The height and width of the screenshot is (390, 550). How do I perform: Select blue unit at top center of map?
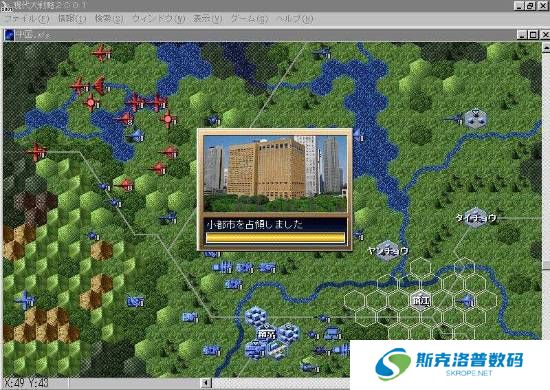click(x=322, y=53)
